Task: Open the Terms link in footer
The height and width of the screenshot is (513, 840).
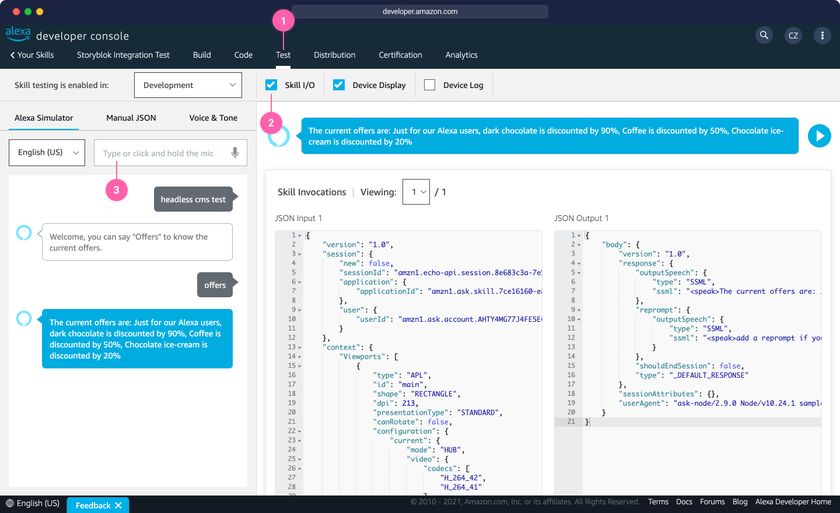Action: pyautogui.click(x=658, y=502)
